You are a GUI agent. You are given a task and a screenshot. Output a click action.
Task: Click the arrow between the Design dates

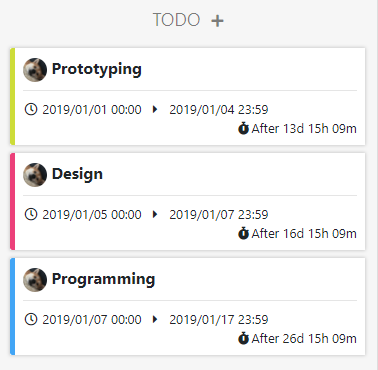[x=155, y=214]
